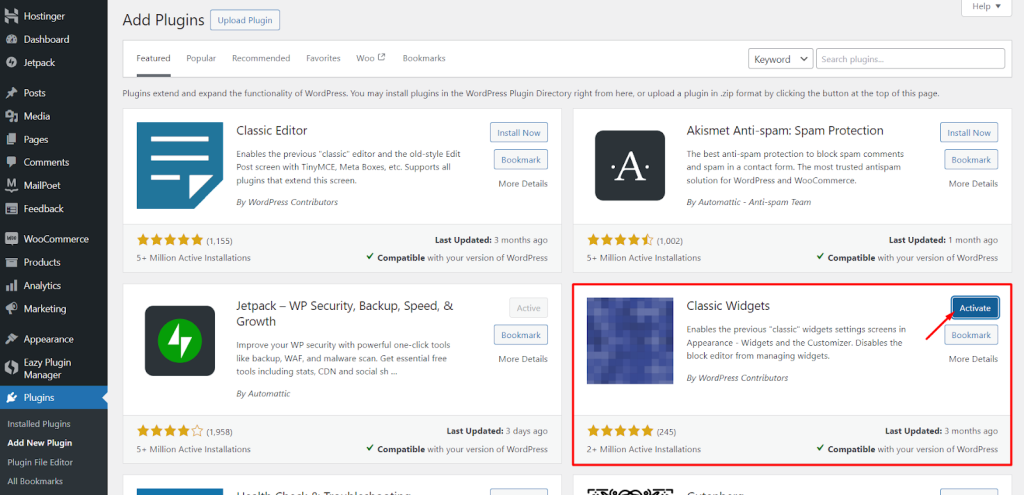This screenshot has height=495, width=1024.
Task: Click the Analytics bar chart icon
Action: [x=11, y=285]
